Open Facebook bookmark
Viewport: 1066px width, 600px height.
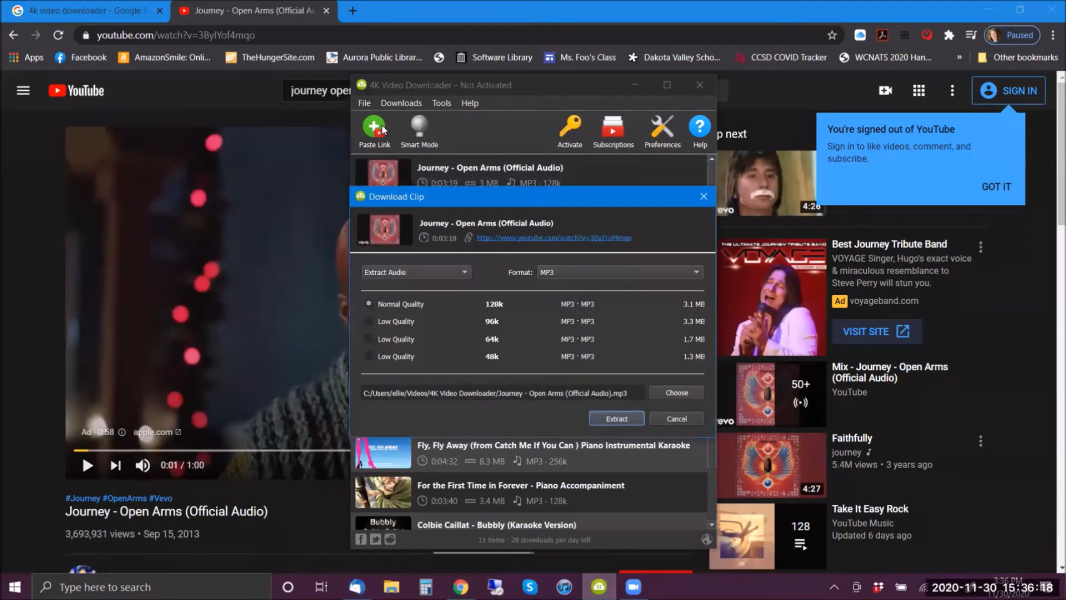point(80,58)
